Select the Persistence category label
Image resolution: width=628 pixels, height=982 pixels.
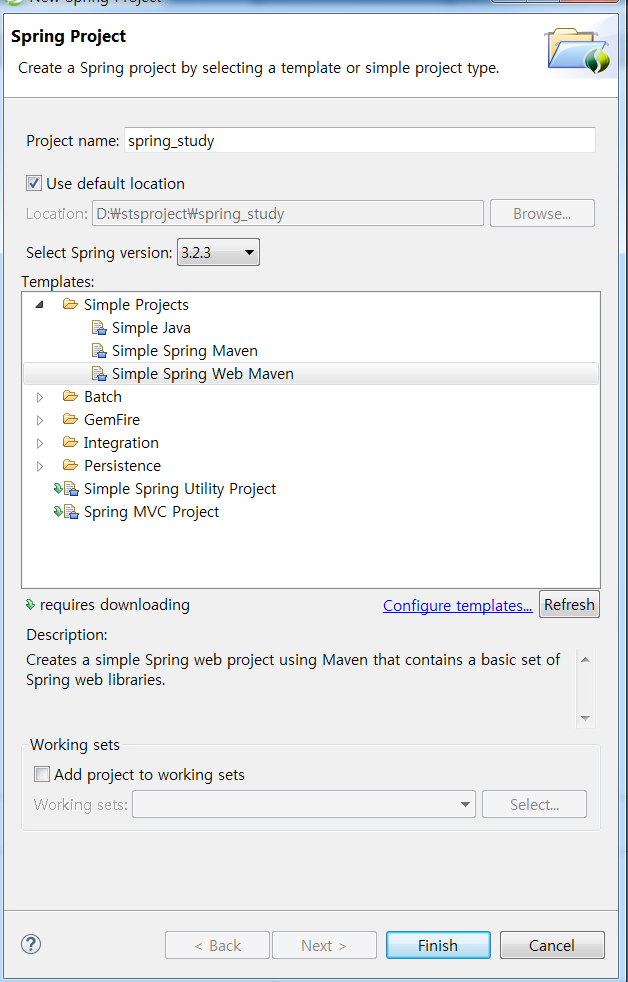[122, 465]
